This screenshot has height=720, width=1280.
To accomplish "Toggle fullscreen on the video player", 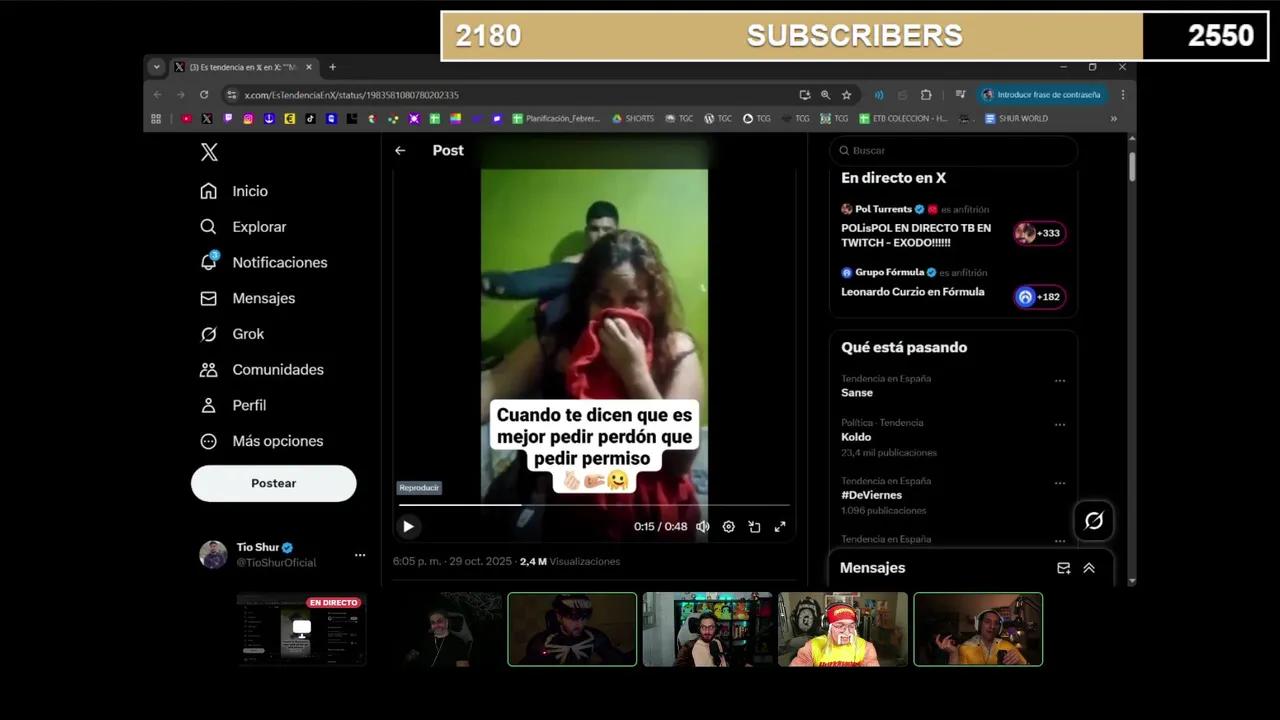I will (x=779, y=526).
